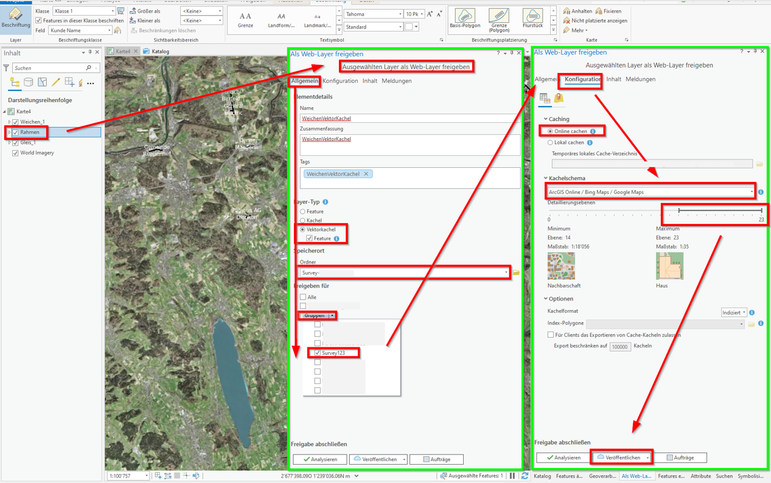Toggle Features in dieser Klasse beschriften checkbox
771x483 pixels.
click(x=39, y=21)
